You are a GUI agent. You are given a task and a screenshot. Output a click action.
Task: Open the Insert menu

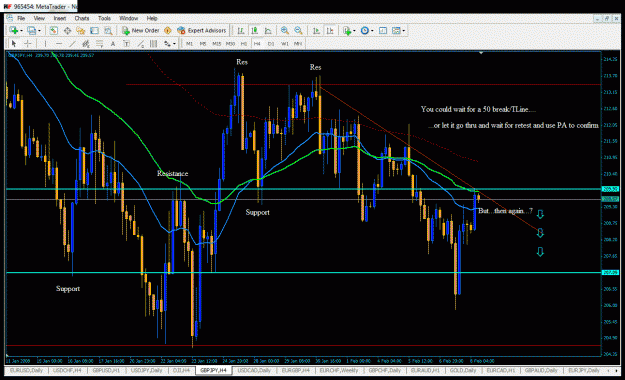click(x=60, y=18)
